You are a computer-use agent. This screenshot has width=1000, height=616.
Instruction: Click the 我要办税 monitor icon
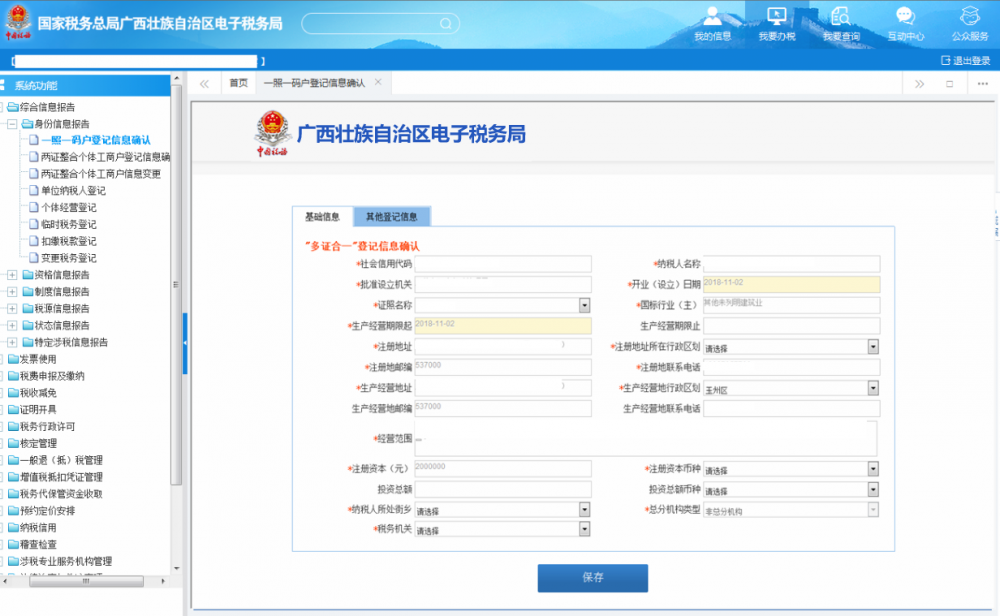click(x=776, y=17)
